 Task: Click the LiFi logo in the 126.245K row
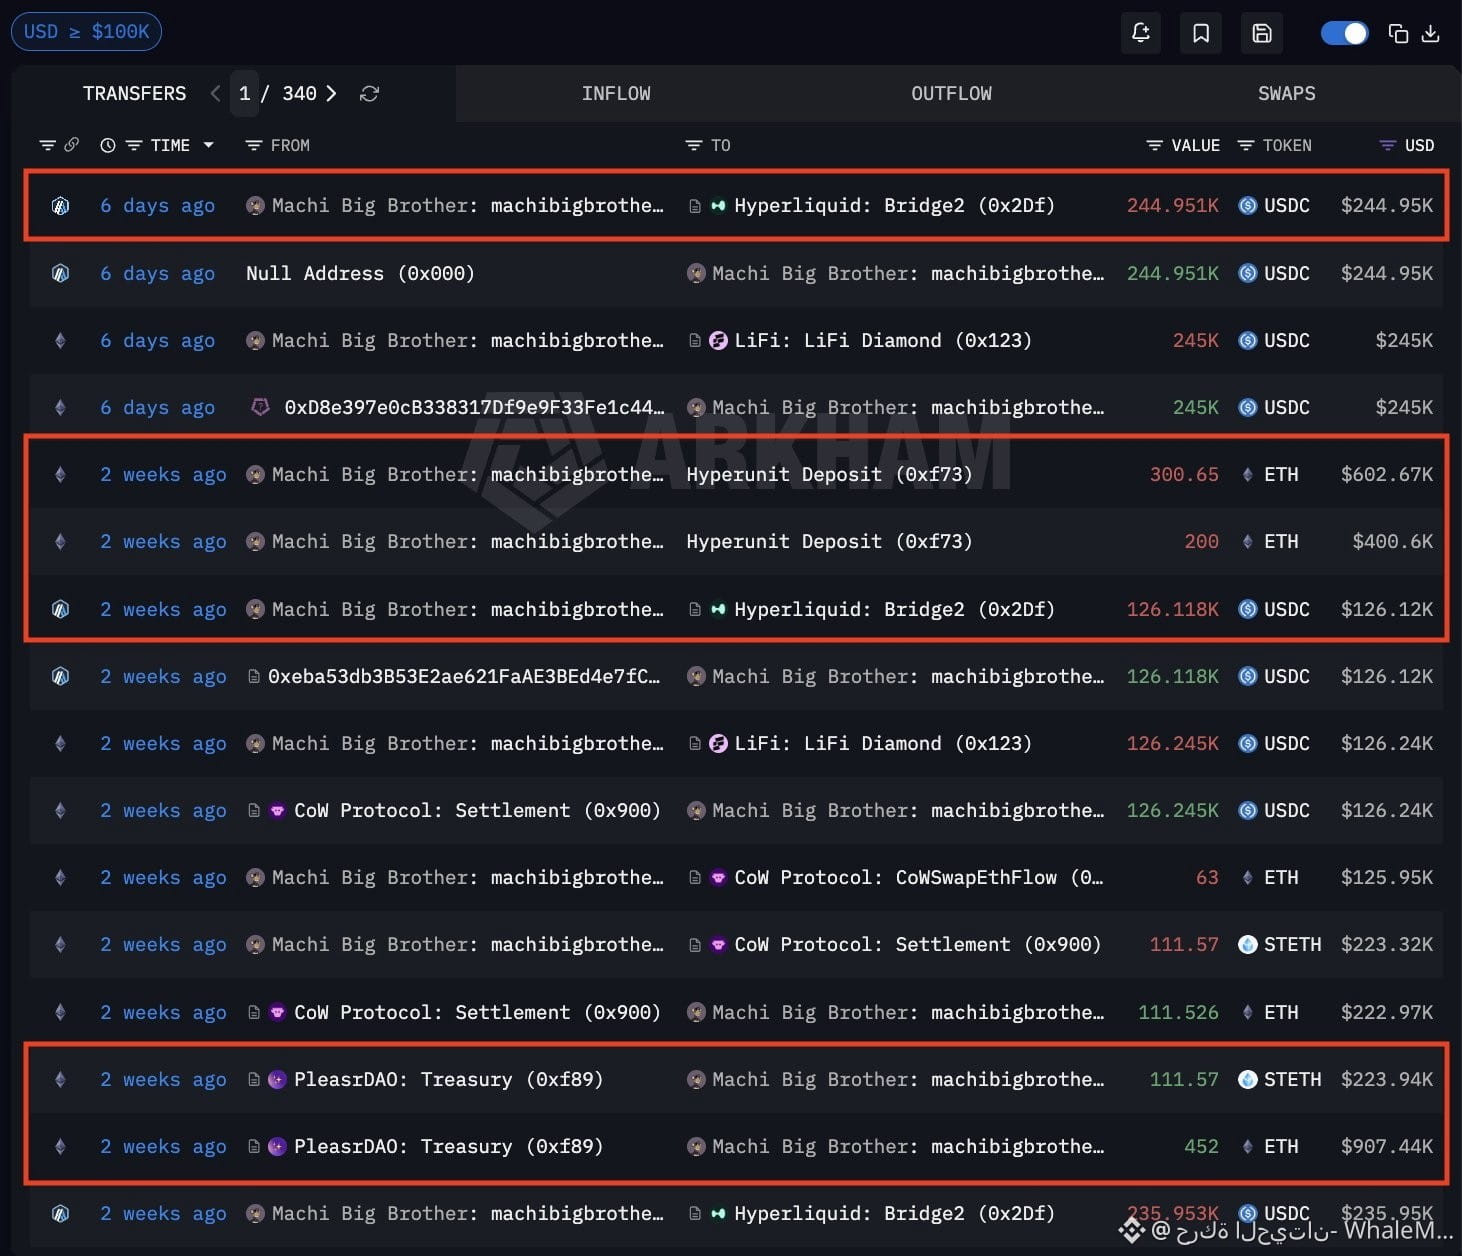pyautogui.click(x=718, y=743)
